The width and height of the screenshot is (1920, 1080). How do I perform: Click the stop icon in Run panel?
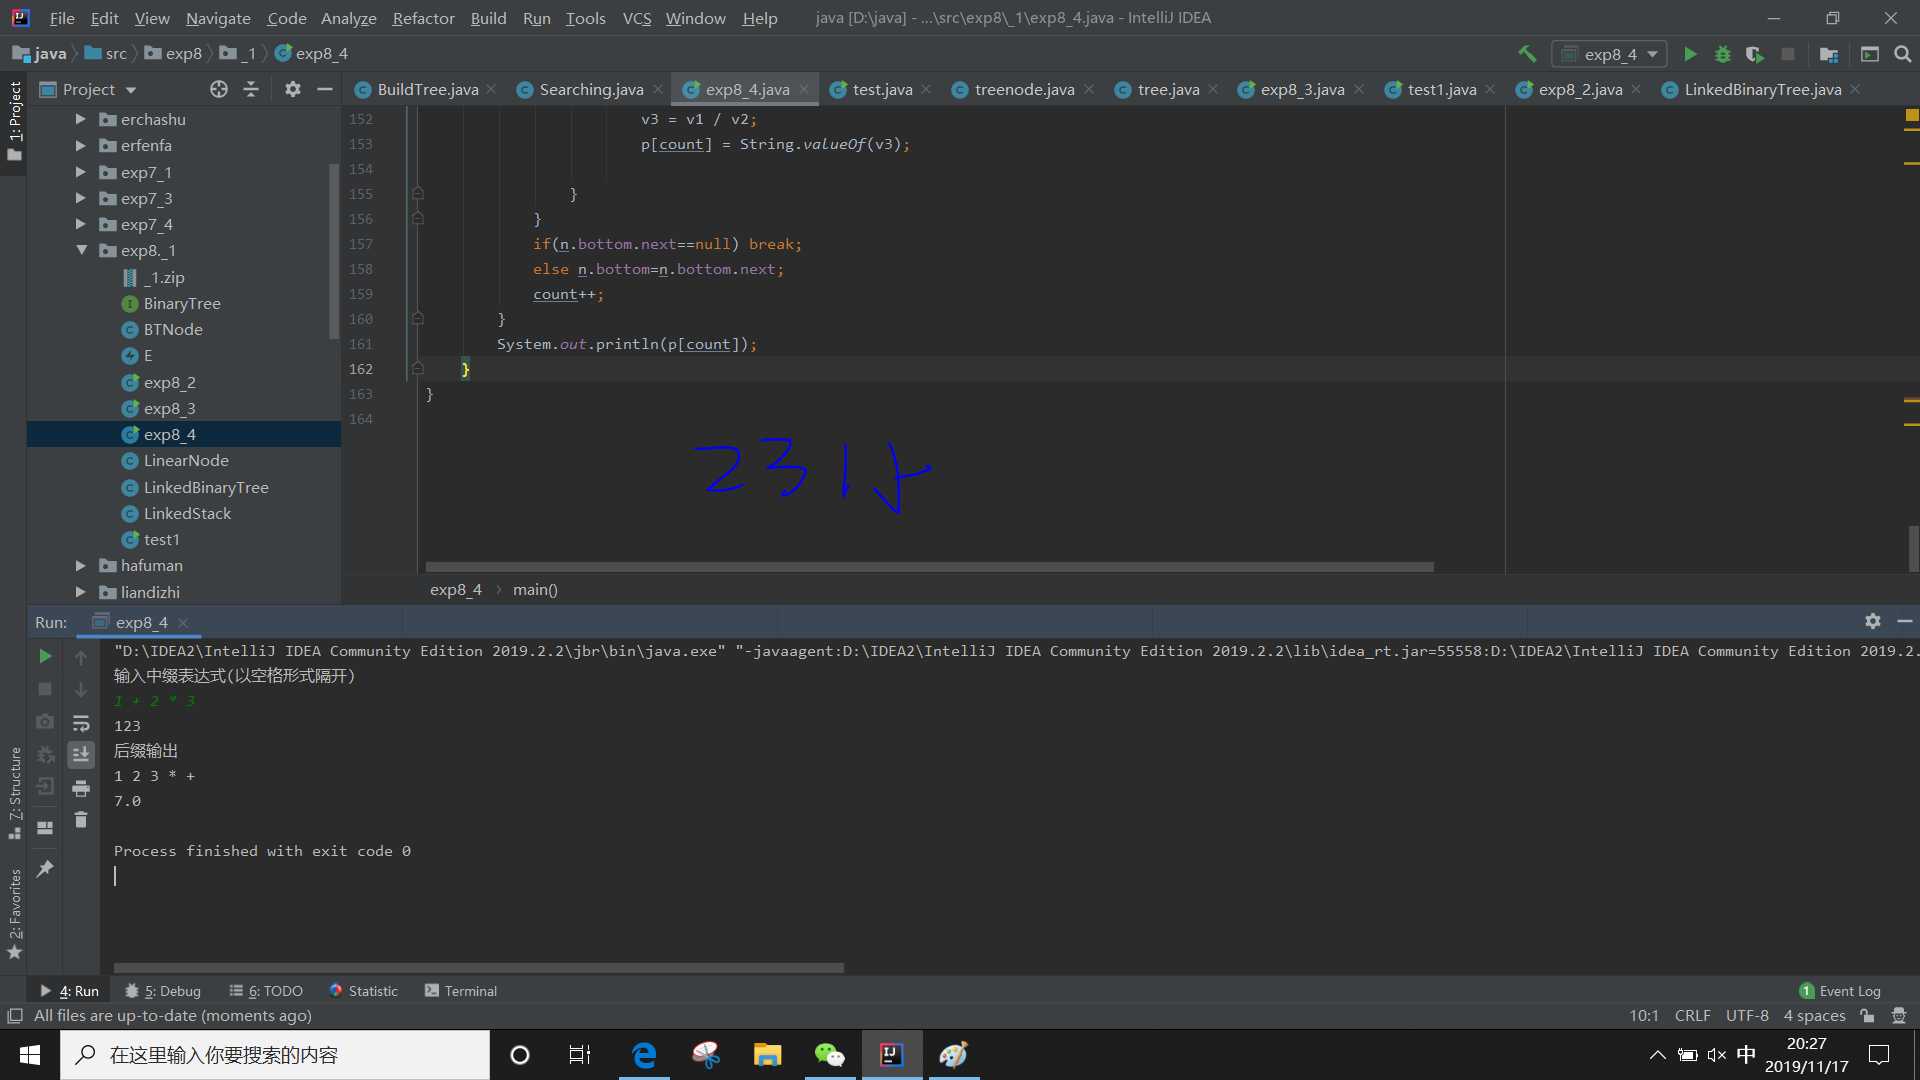[45, 689]
